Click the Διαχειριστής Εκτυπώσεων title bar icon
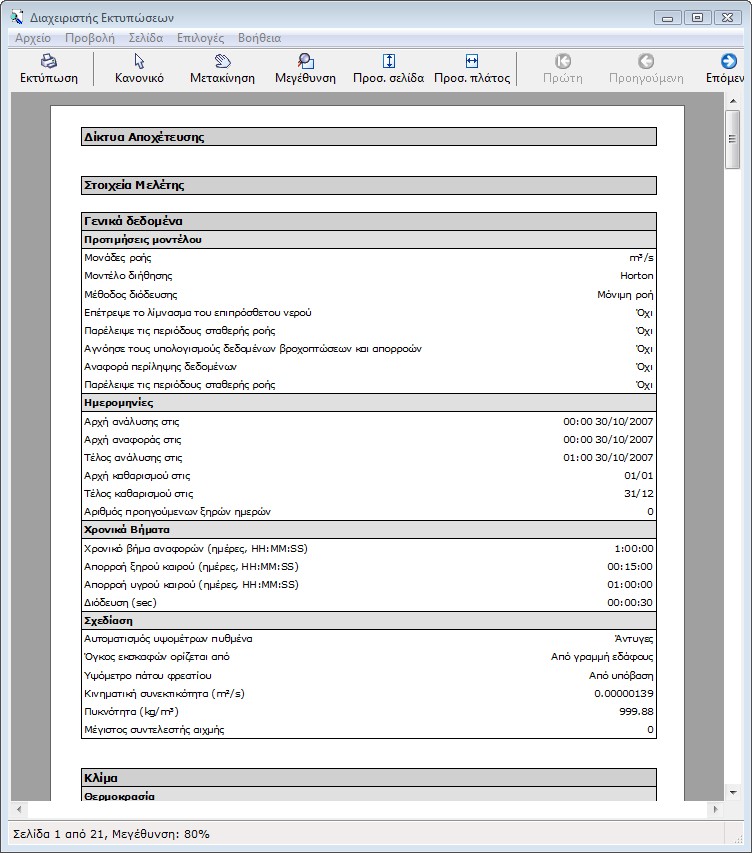 click(14, 16)
